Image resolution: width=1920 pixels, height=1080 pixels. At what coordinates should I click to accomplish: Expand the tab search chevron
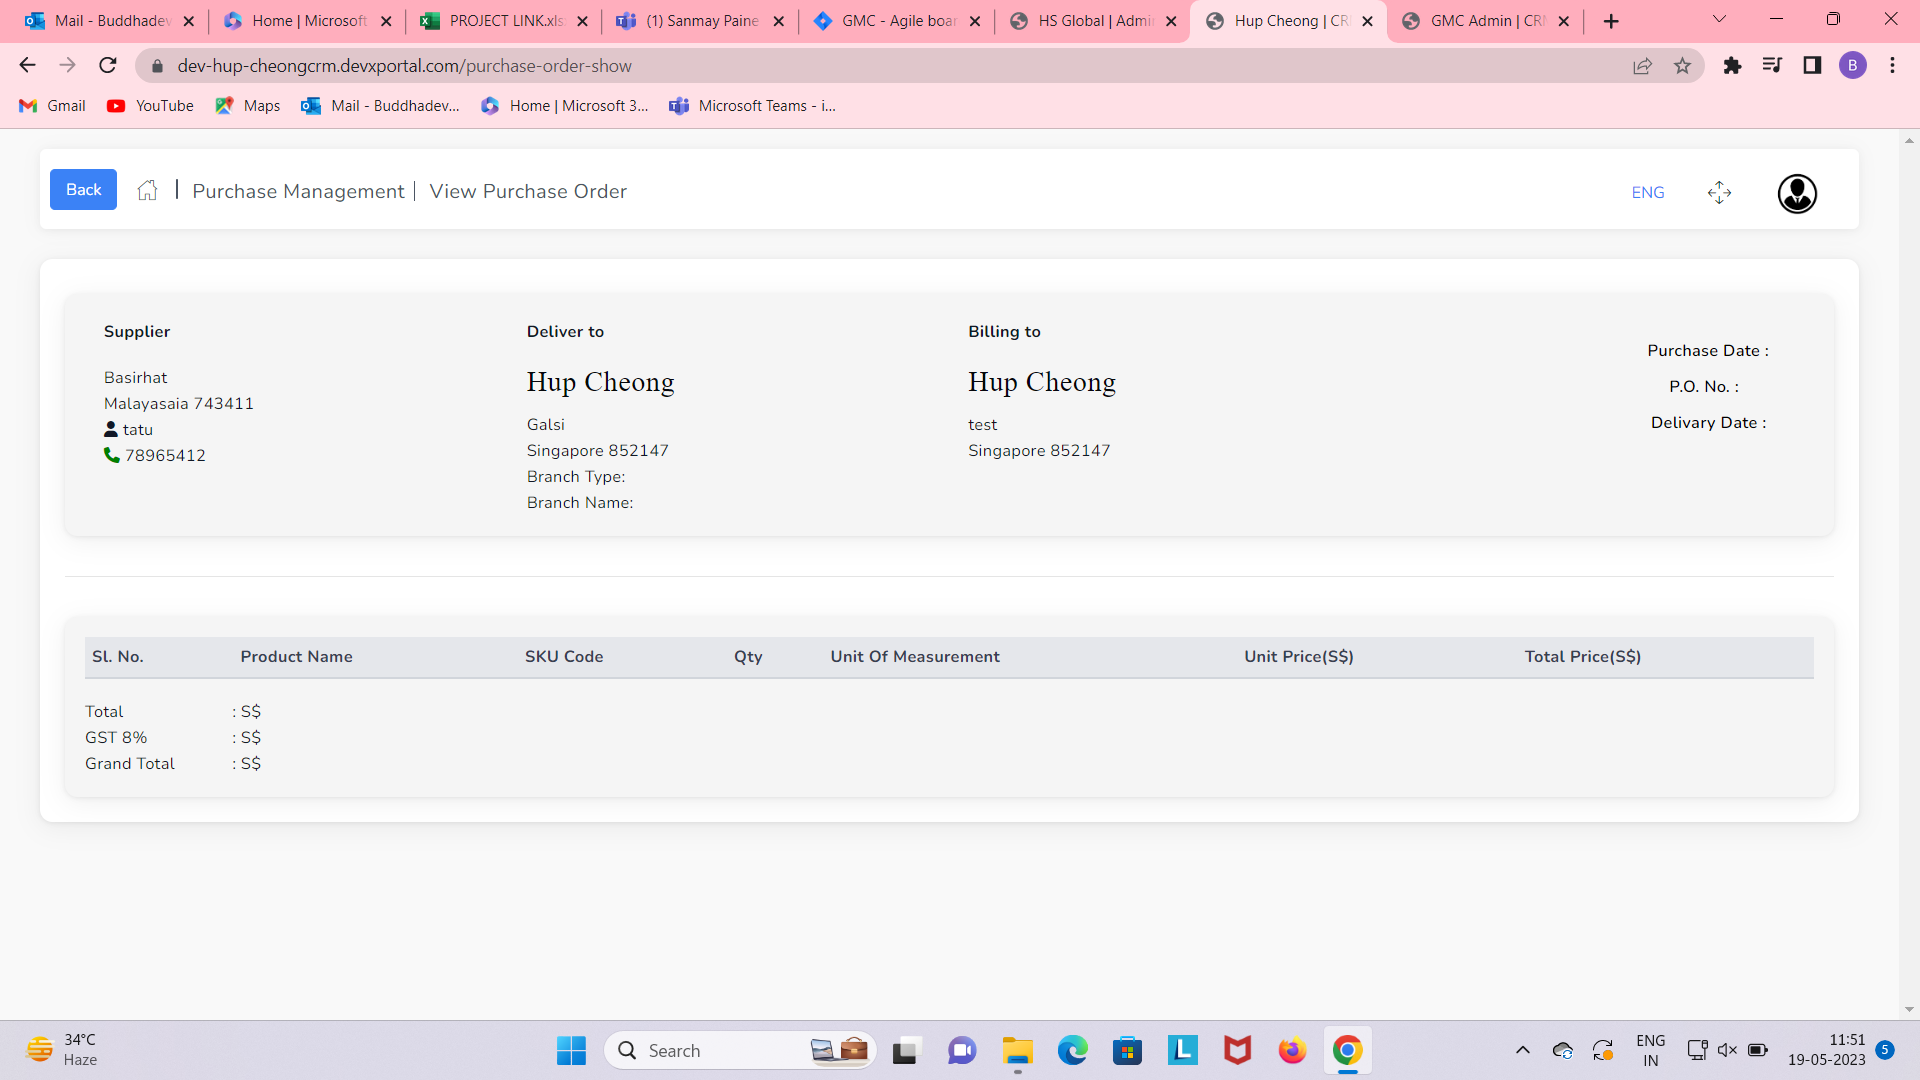pos(1719,20)
